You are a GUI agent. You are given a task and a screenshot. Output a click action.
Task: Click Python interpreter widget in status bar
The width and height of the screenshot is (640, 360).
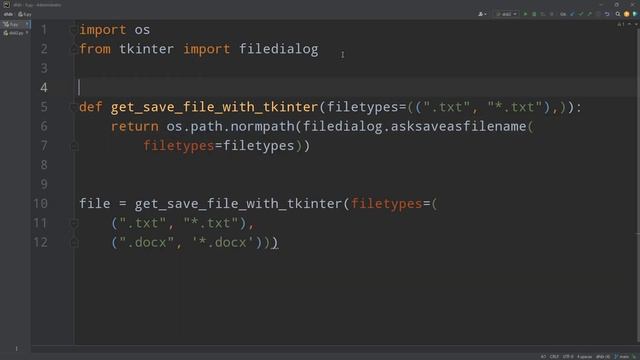click(x=603, y=357)
